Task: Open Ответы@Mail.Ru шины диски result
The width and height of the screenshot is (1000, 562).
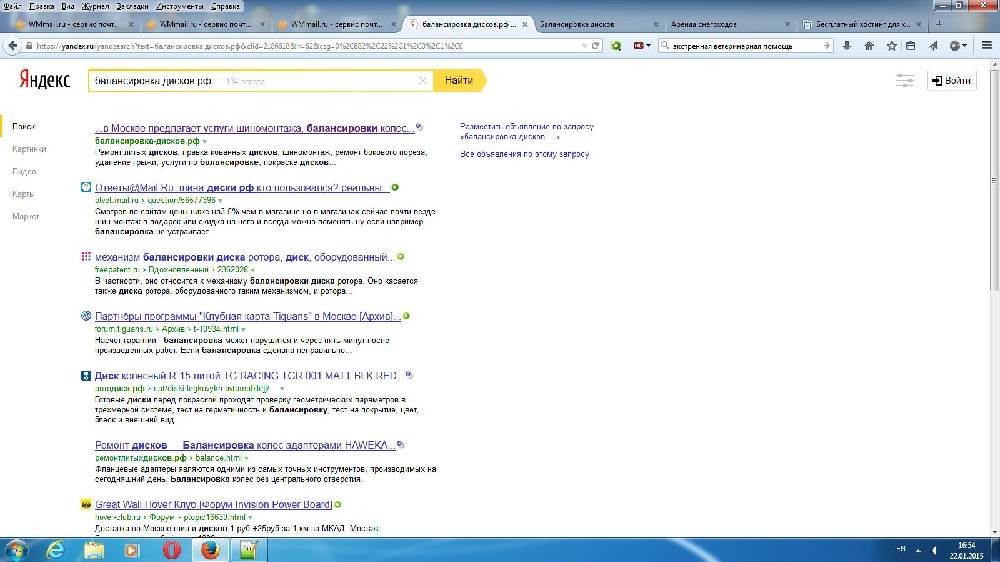Action: click(x=242, y=188)
